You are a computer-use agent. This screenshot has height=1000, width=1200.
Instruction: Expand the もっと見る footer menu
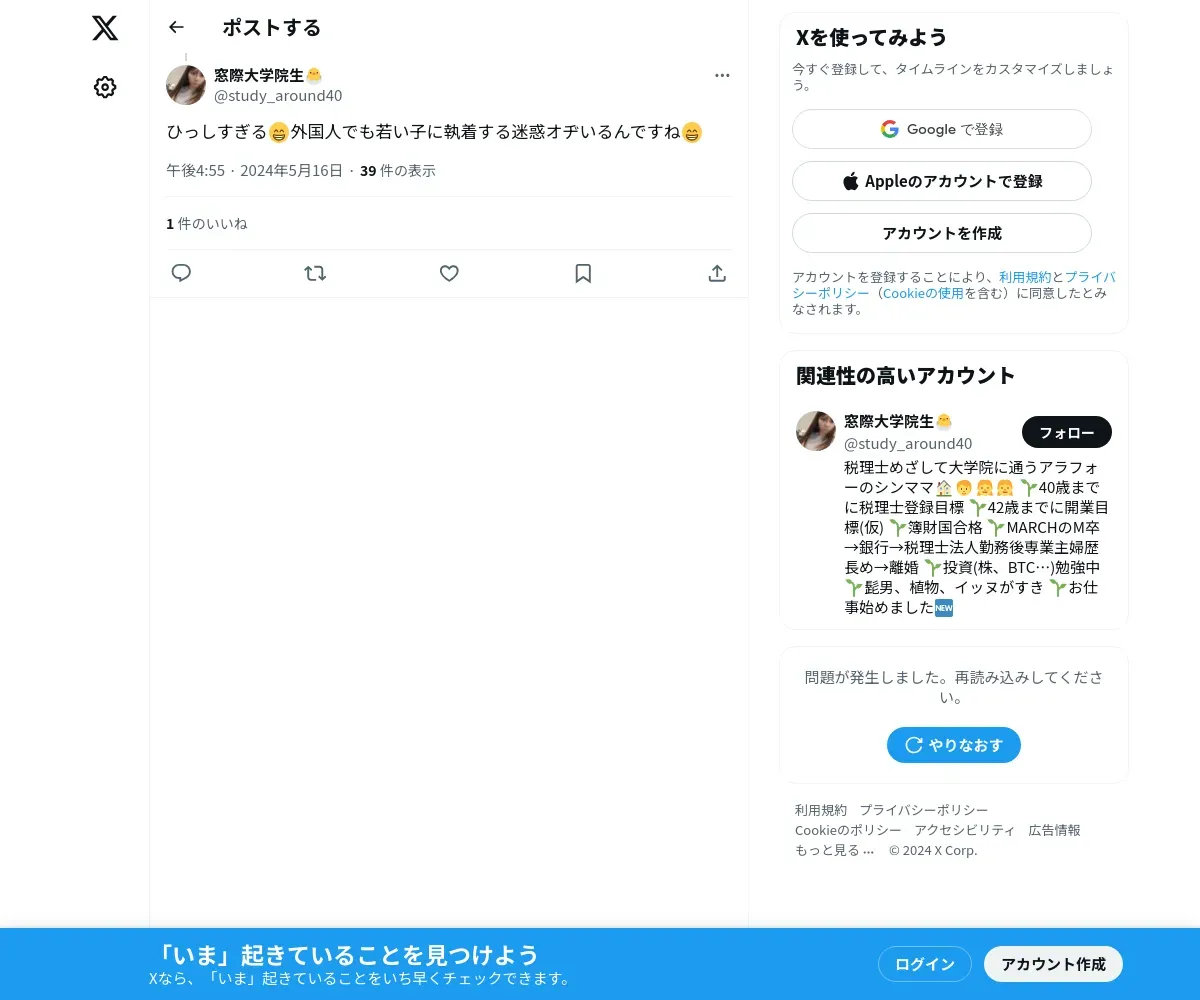tap(834, 850)
